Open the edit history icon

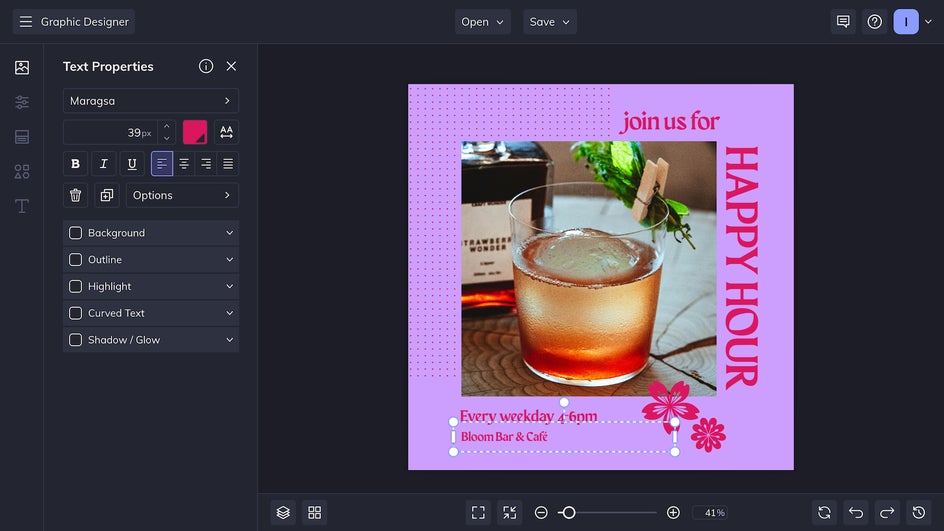point(919,512)
